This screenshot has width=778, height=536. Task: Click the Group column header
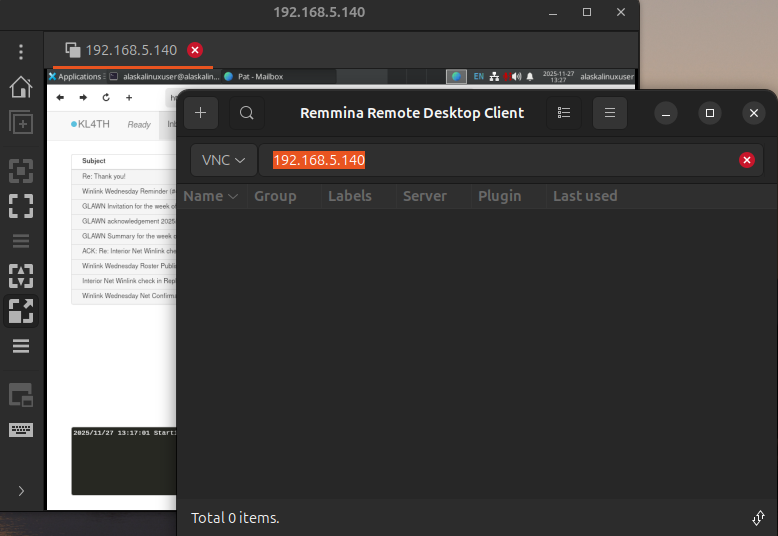pyautogui.click(x=275, y=196)
